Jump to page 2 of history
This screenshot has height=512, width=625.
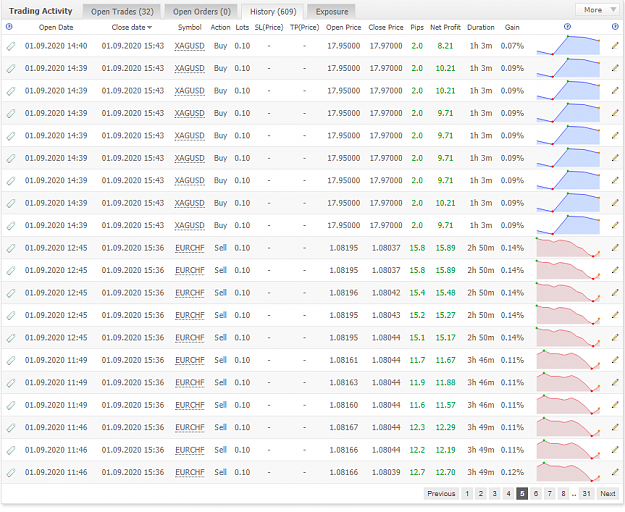pyautogui.click(x=481, y=493)
